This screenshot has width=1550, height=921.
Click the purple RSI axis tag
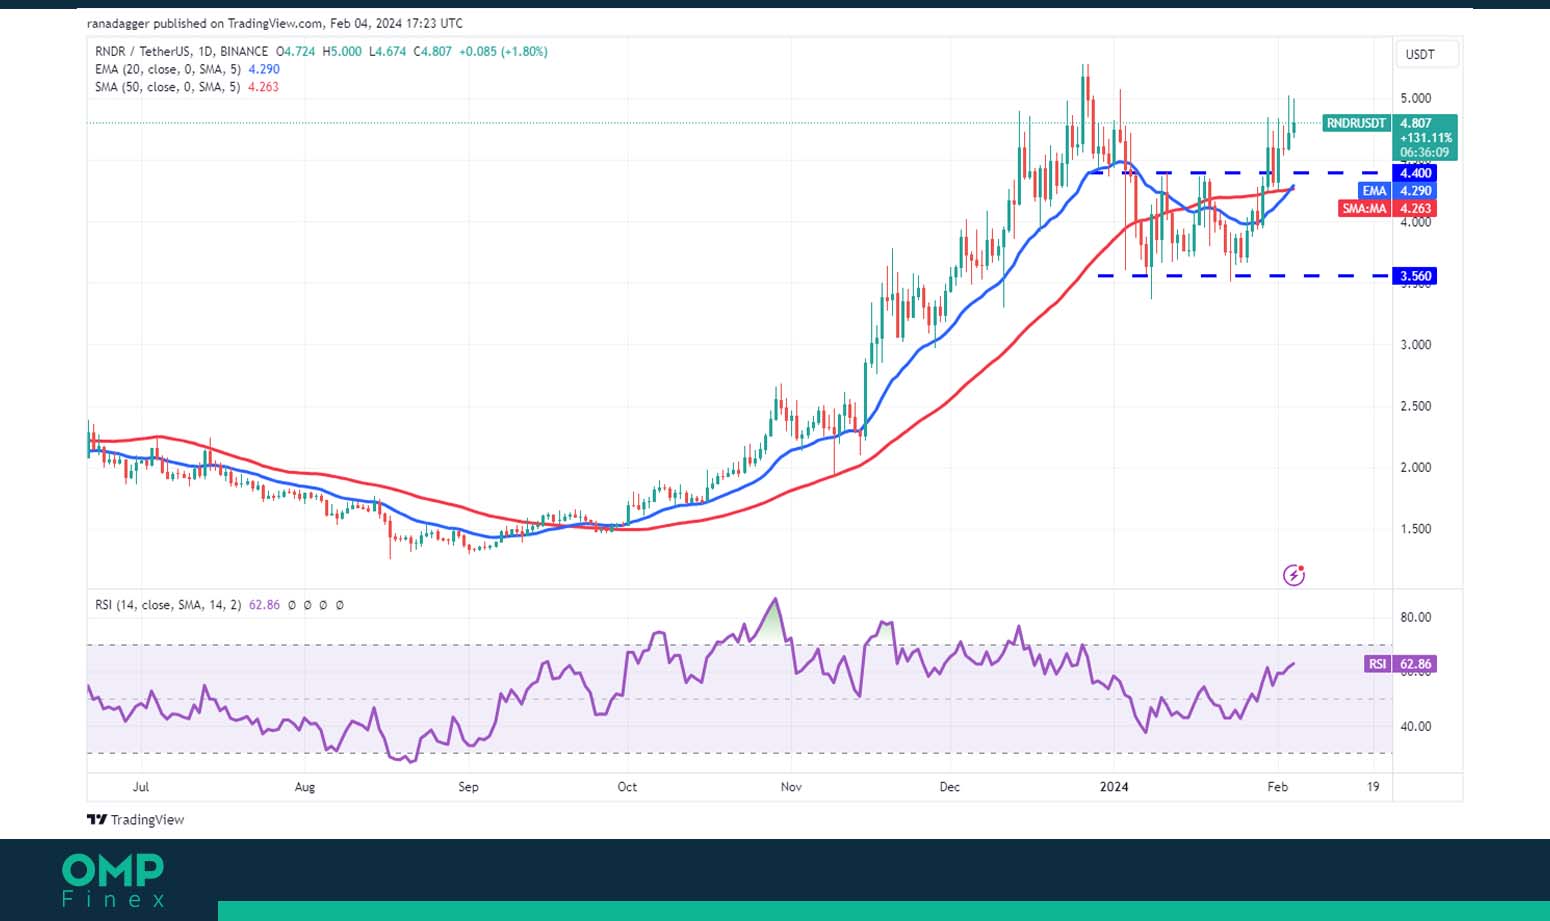(1377, 664)
